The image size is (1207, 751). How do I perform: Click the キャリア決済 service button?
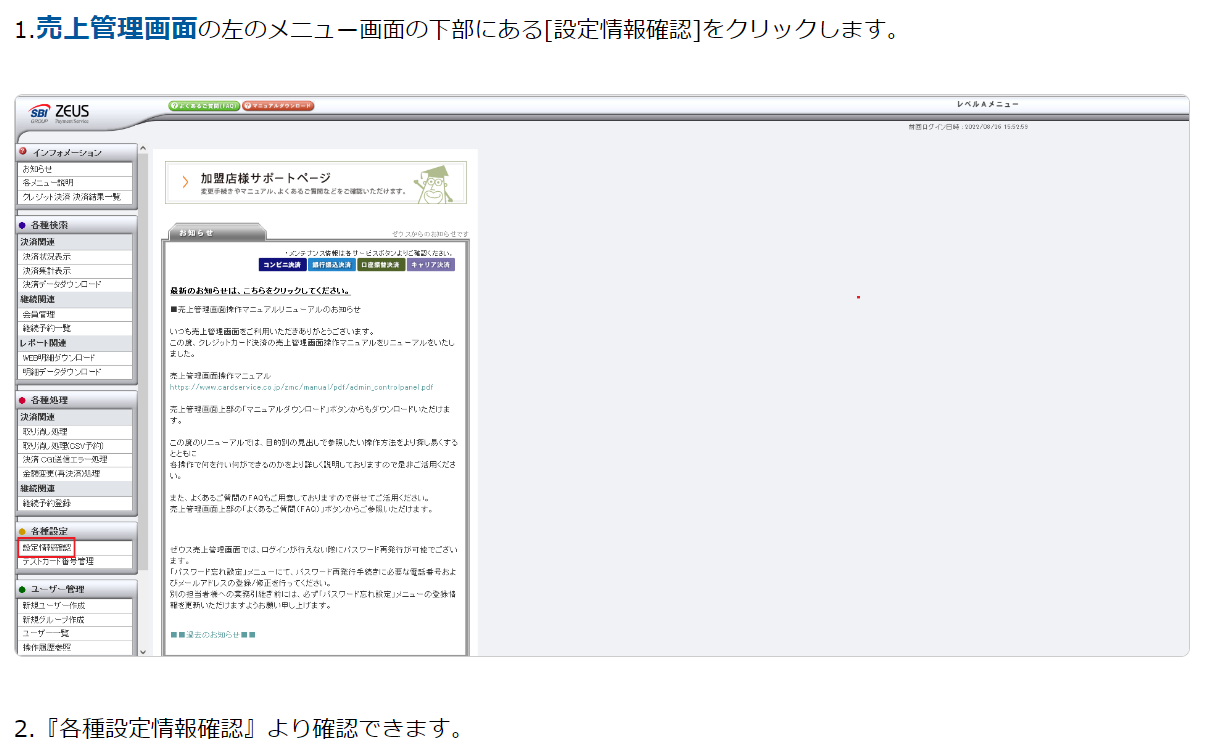[x=431, y=265]
